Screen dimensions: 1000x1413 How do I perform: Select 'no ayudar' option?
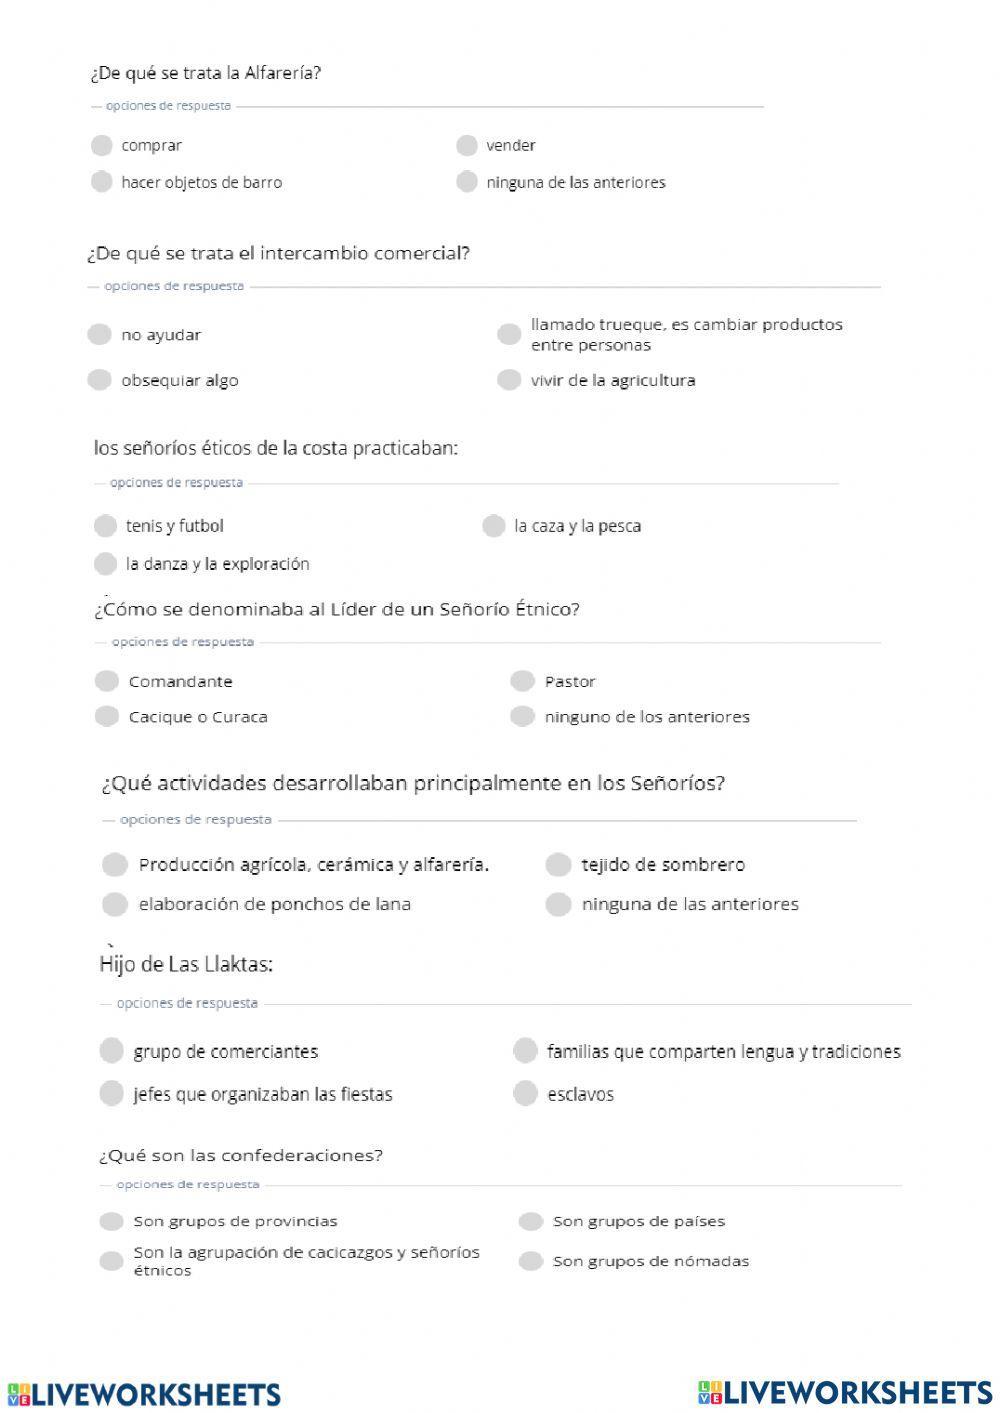[x=99, y=334]
